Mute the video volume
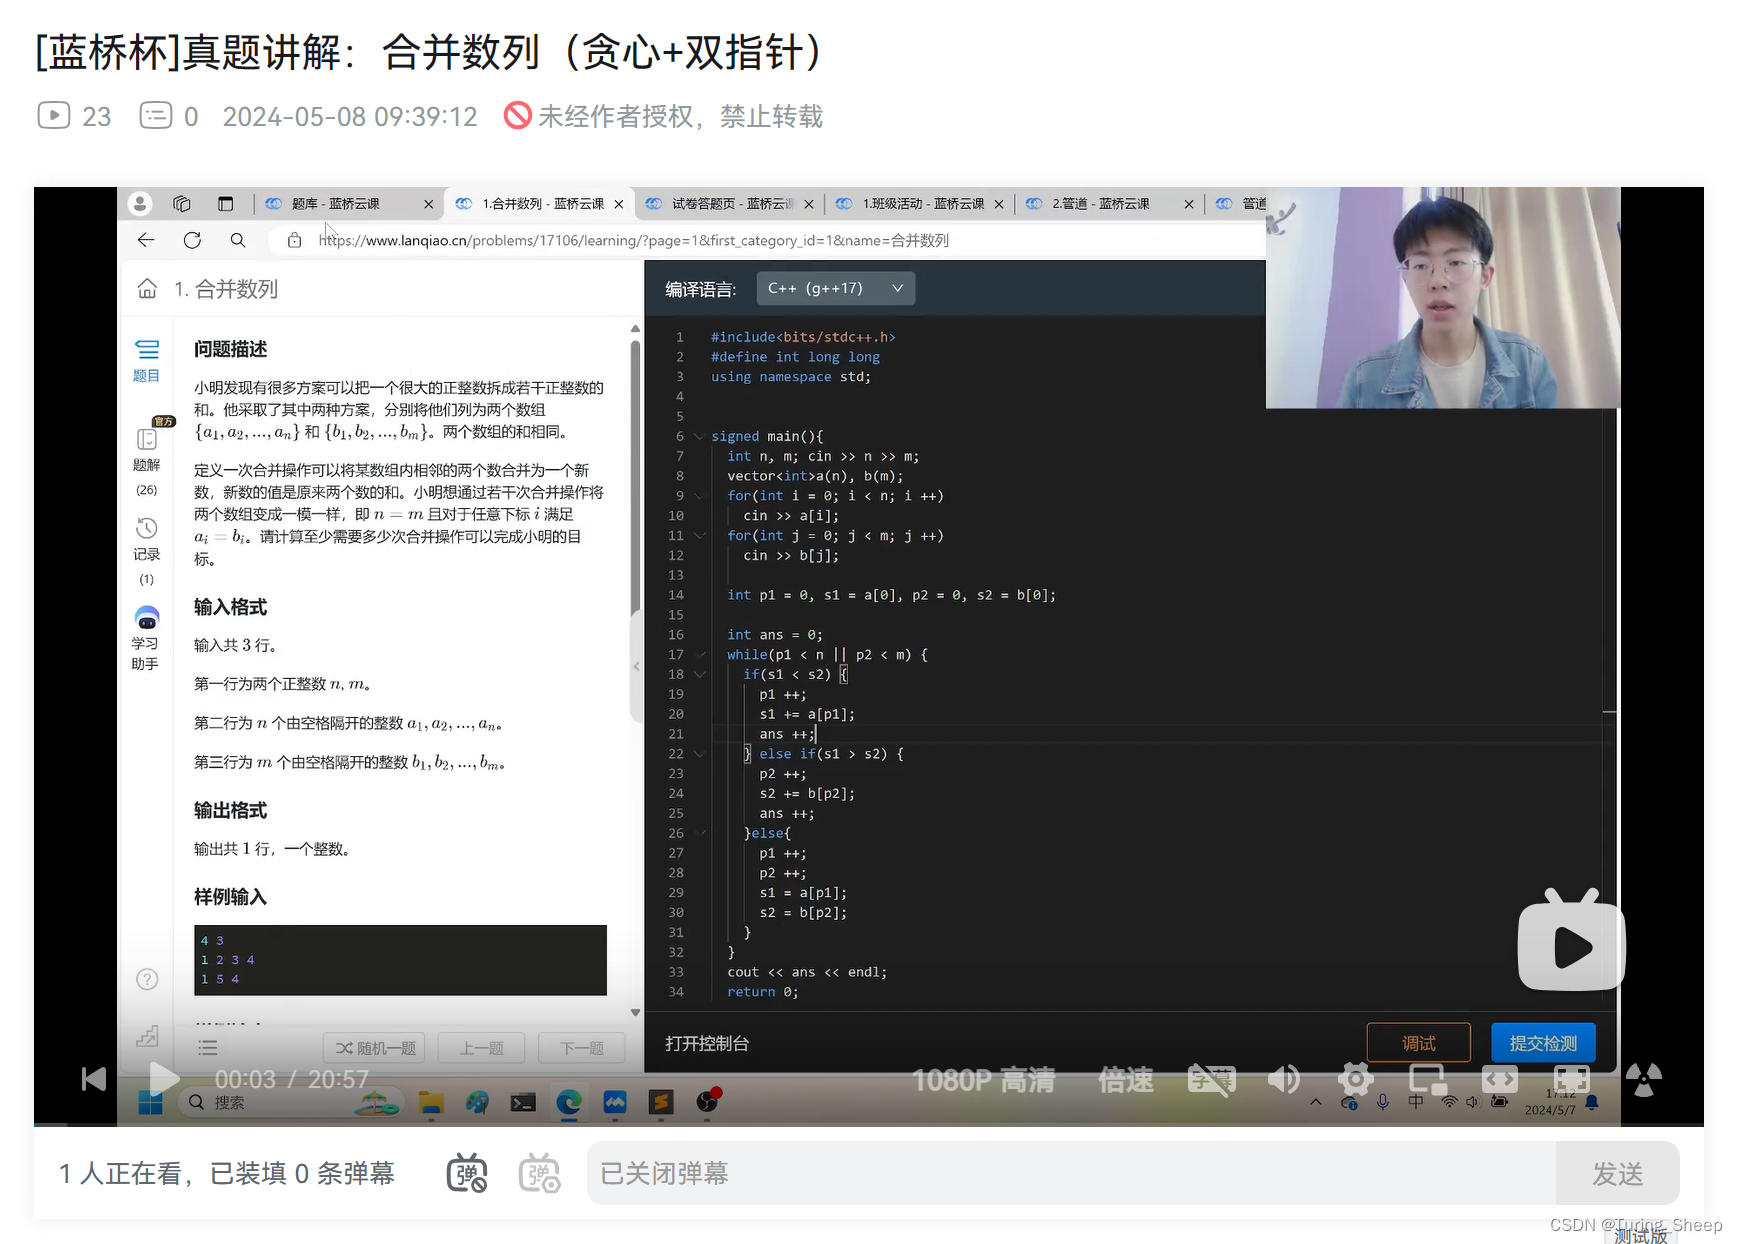 point(1283,1079)
